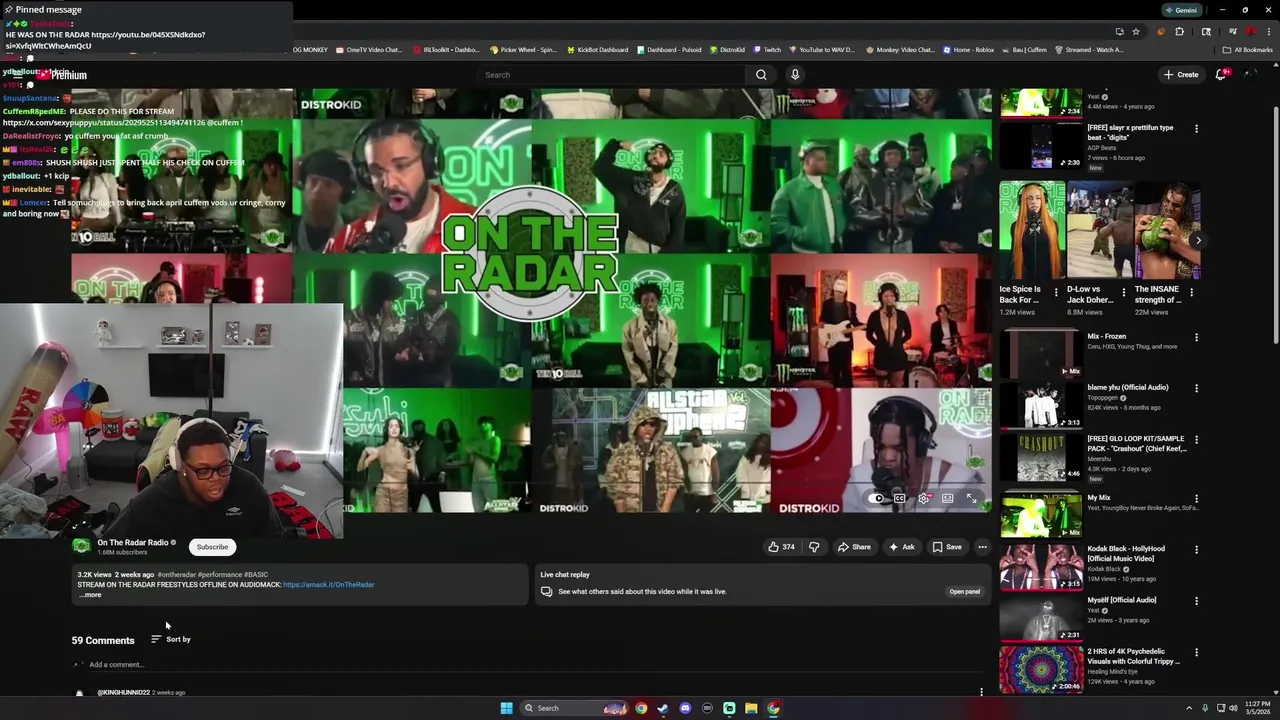Open File Explorer from the taskbar

(x=751, y=708)
